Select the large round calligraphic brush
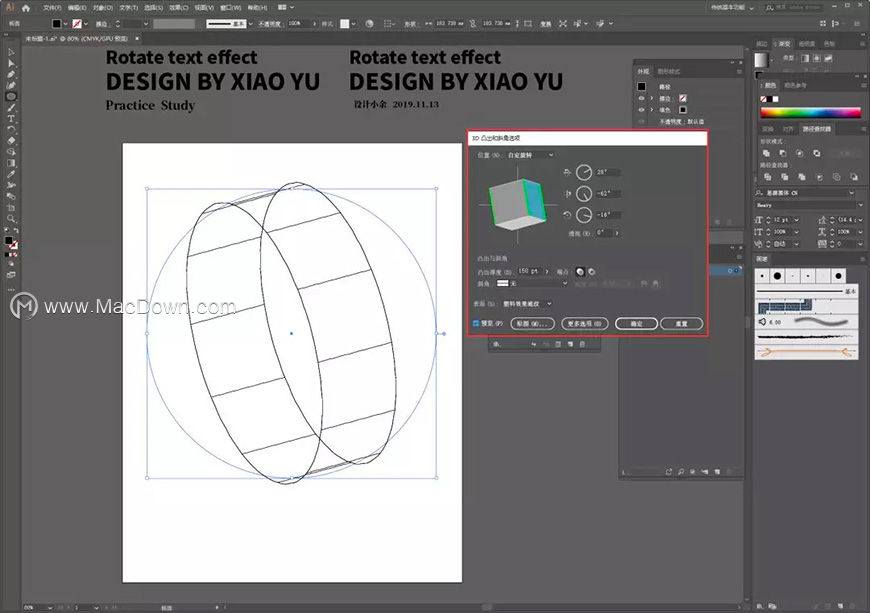870x613 pixels. pos(777,276)
